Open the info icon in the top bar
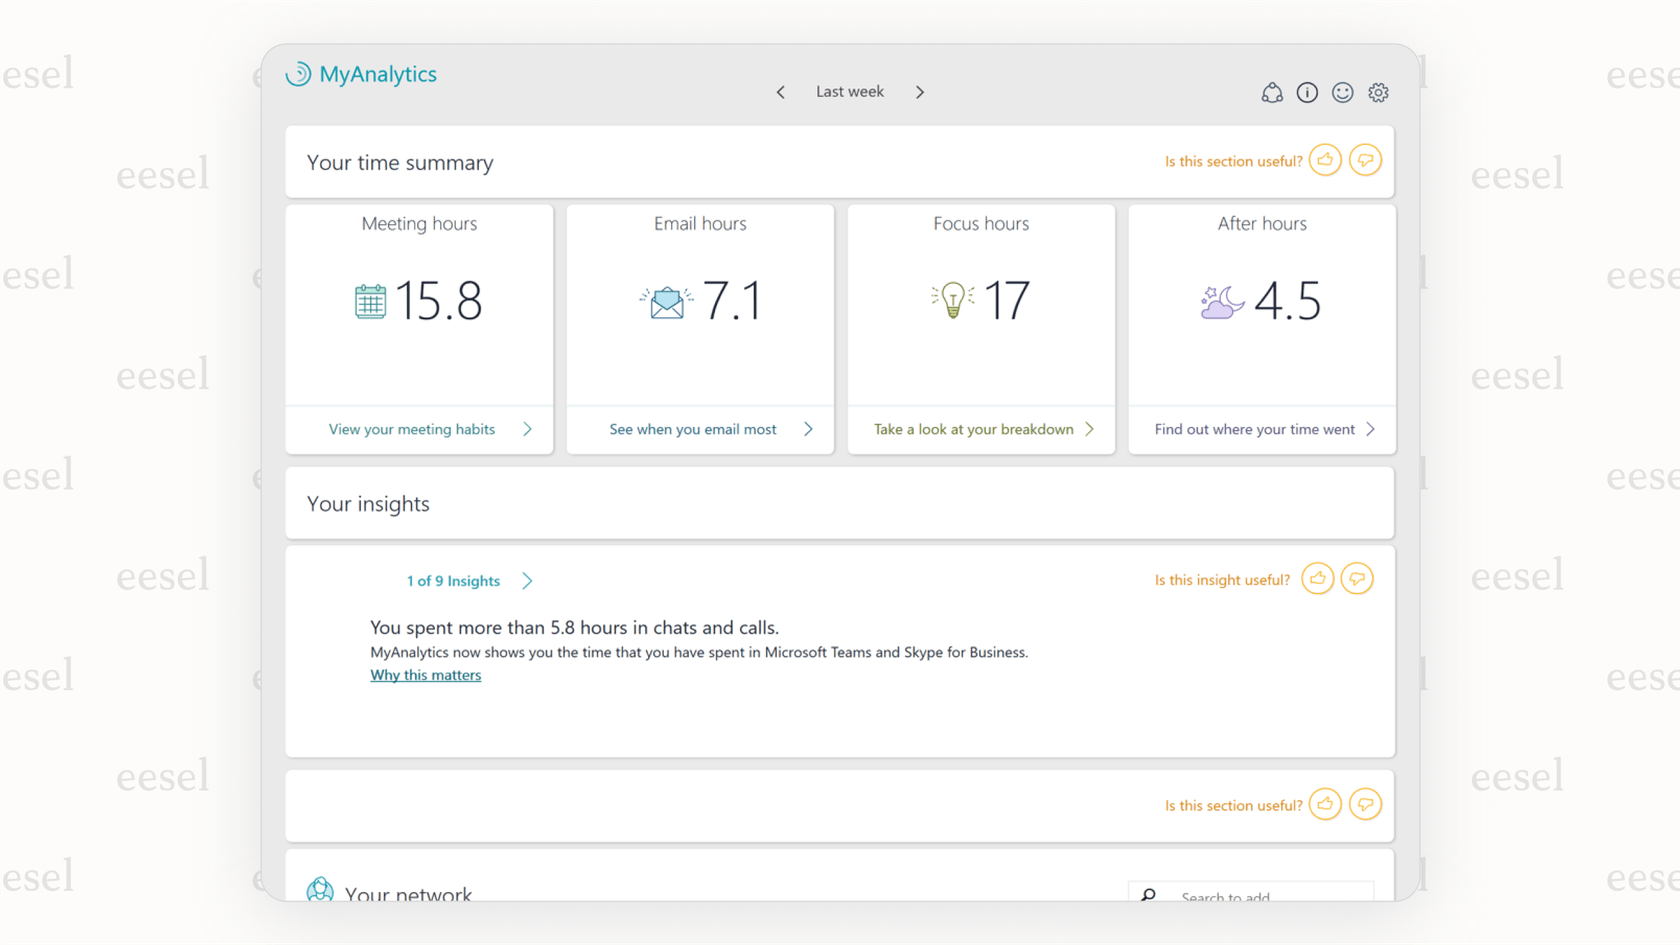This screenshot has height=945, width=1680. [1307, 92]
